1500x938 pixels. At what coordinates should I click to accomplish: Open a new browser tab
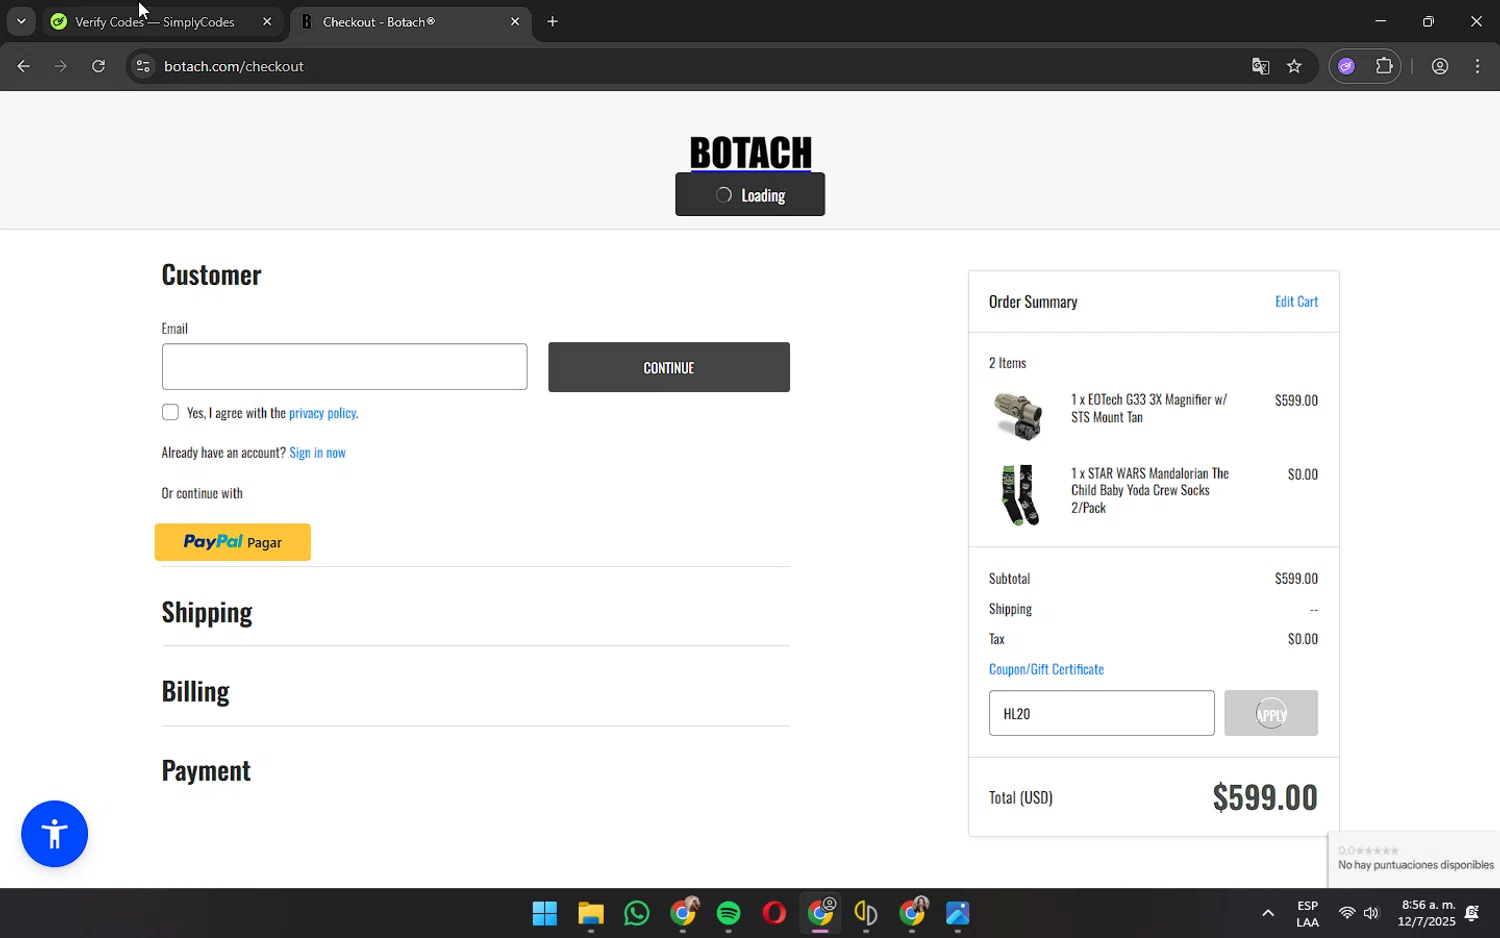tap(552, 21)
